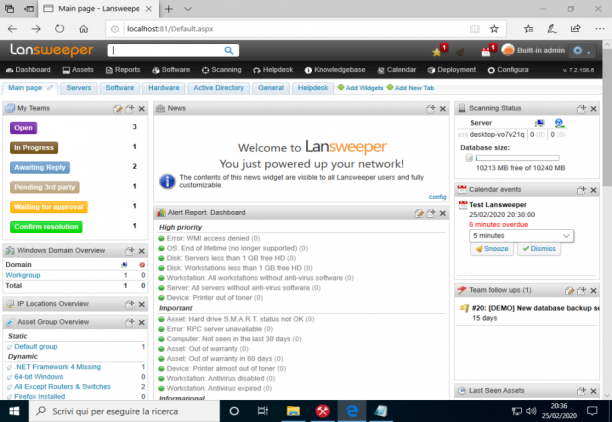Viewport: 612px width, 422px height.
Task: Click the pencil to rename Main page tab
Action: click(50, 88)
